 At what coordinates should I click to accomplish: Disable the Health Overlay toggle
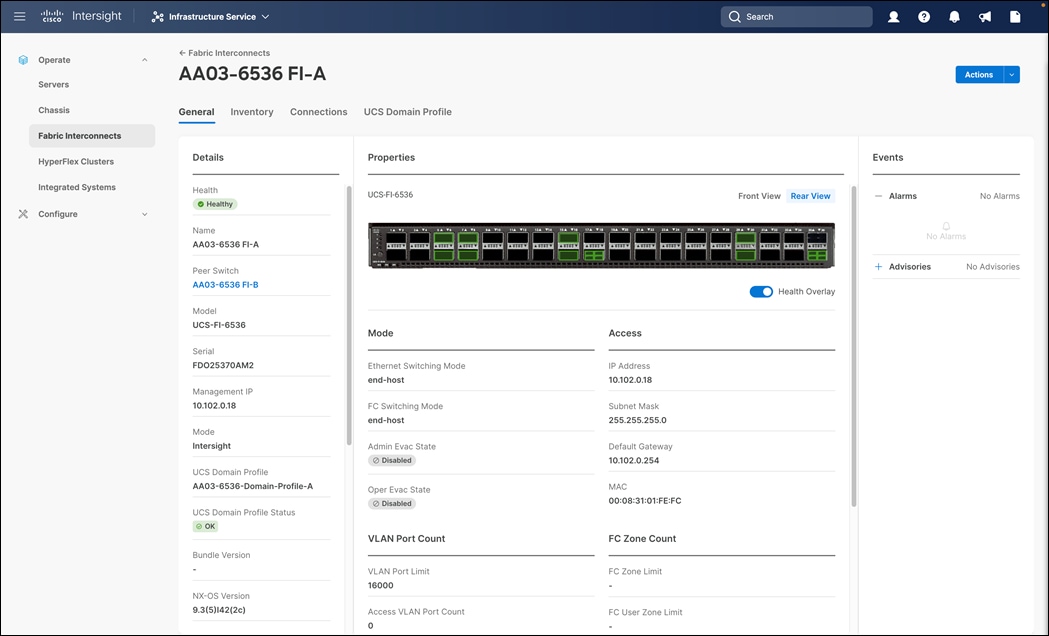(x=761, y=291)
